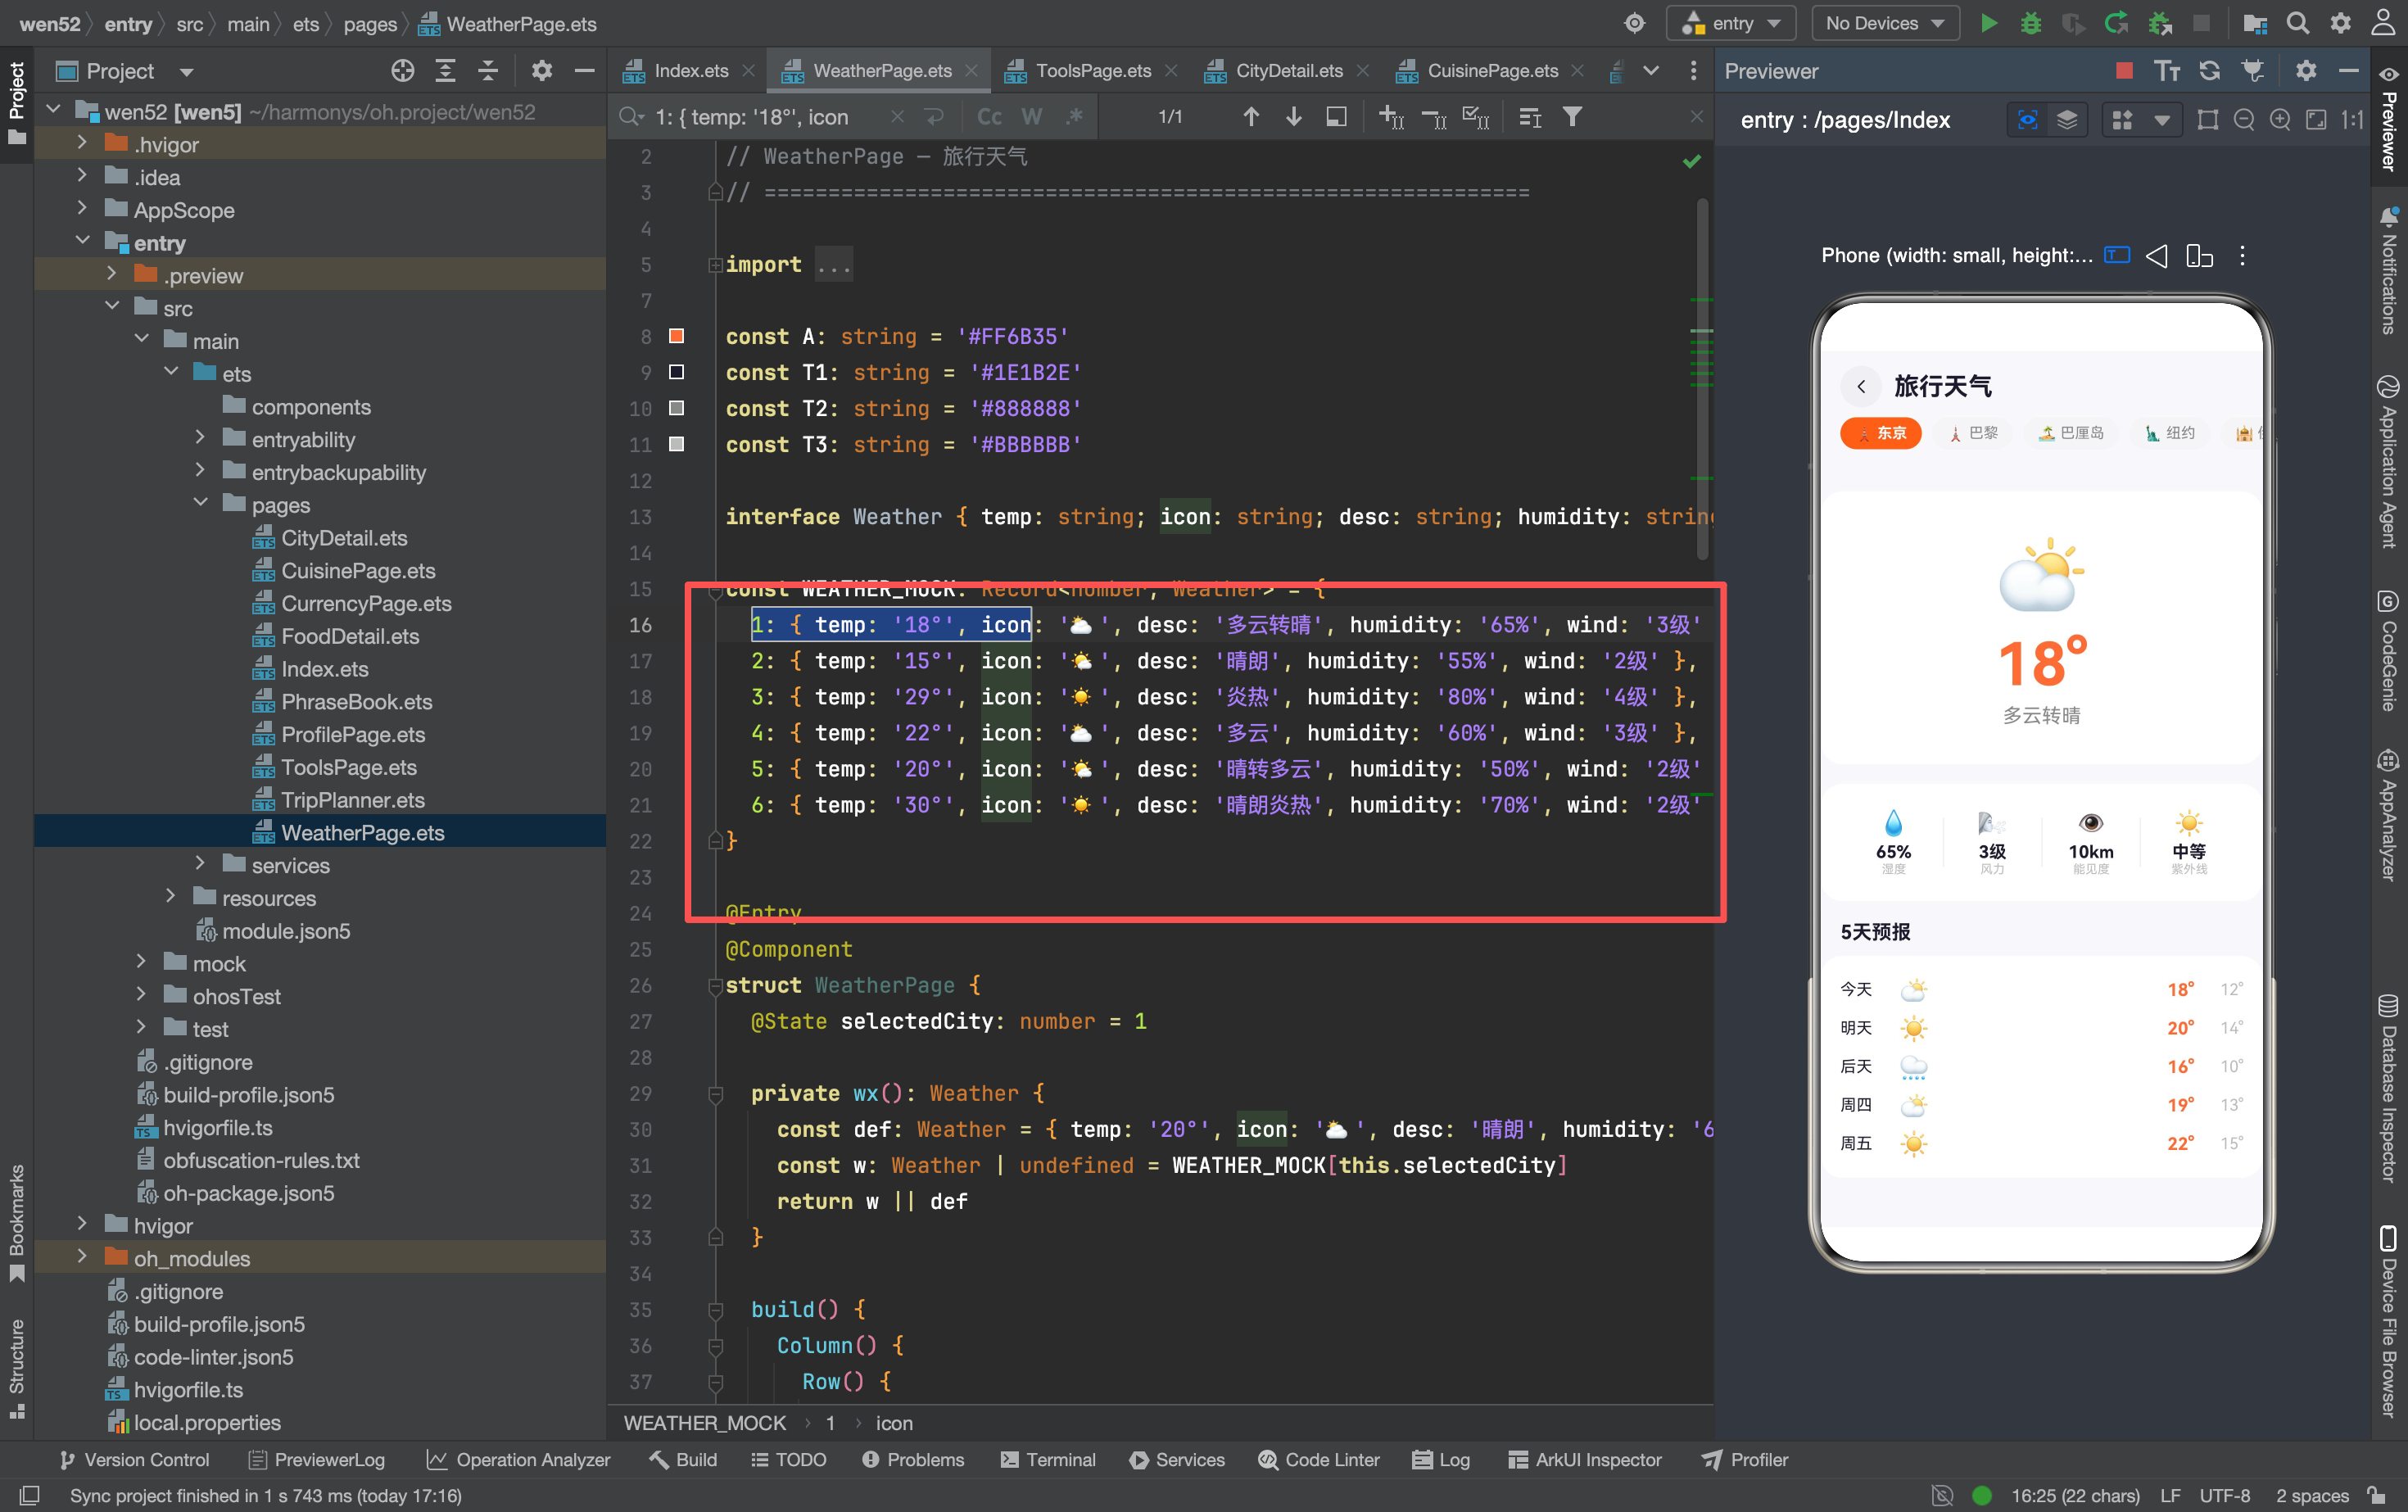Open Version Control tool window
Screen dimensions: 2408x1512
point(134,1460)
